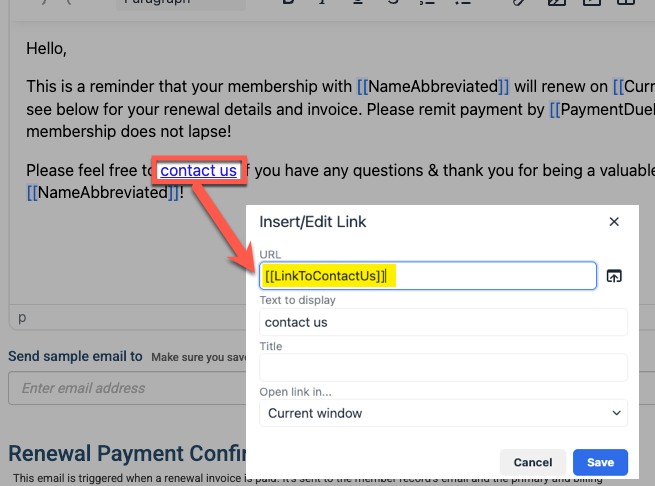
Task: Click the 'contact us' hyperlink in the email body
Action: tap(198, 170)
